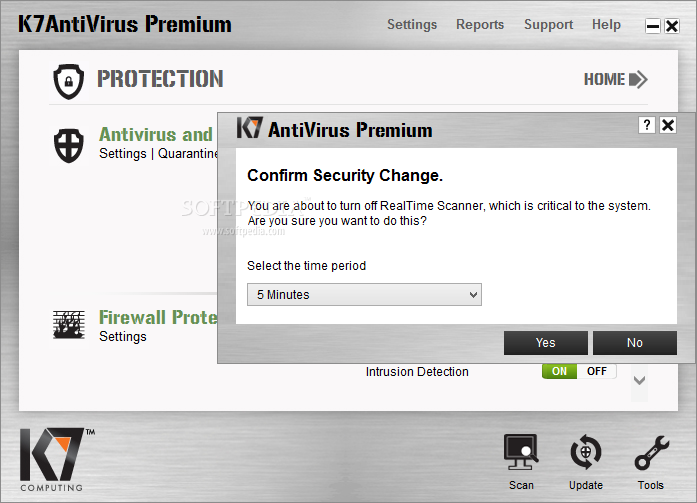697x503 pixels.
Task: Click the Antivirus shield cross icon
Action: [68, 145]
